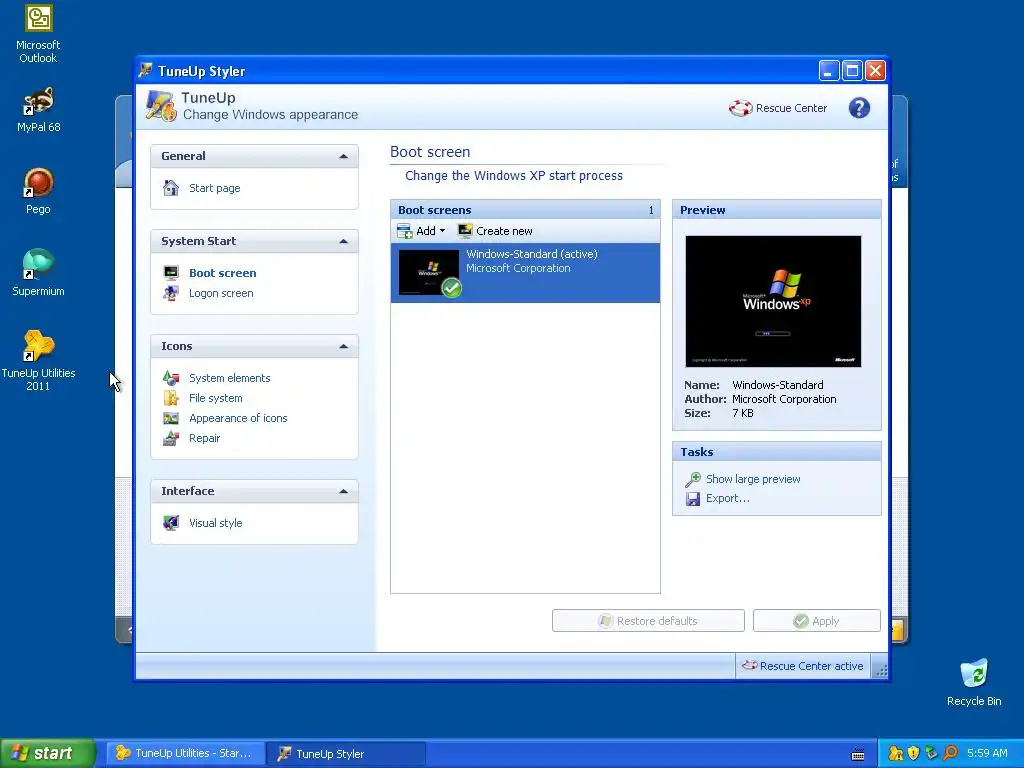Click the Repair icon in sidebar
This screenshot has width=1024, height=768.
click(171, 438)
